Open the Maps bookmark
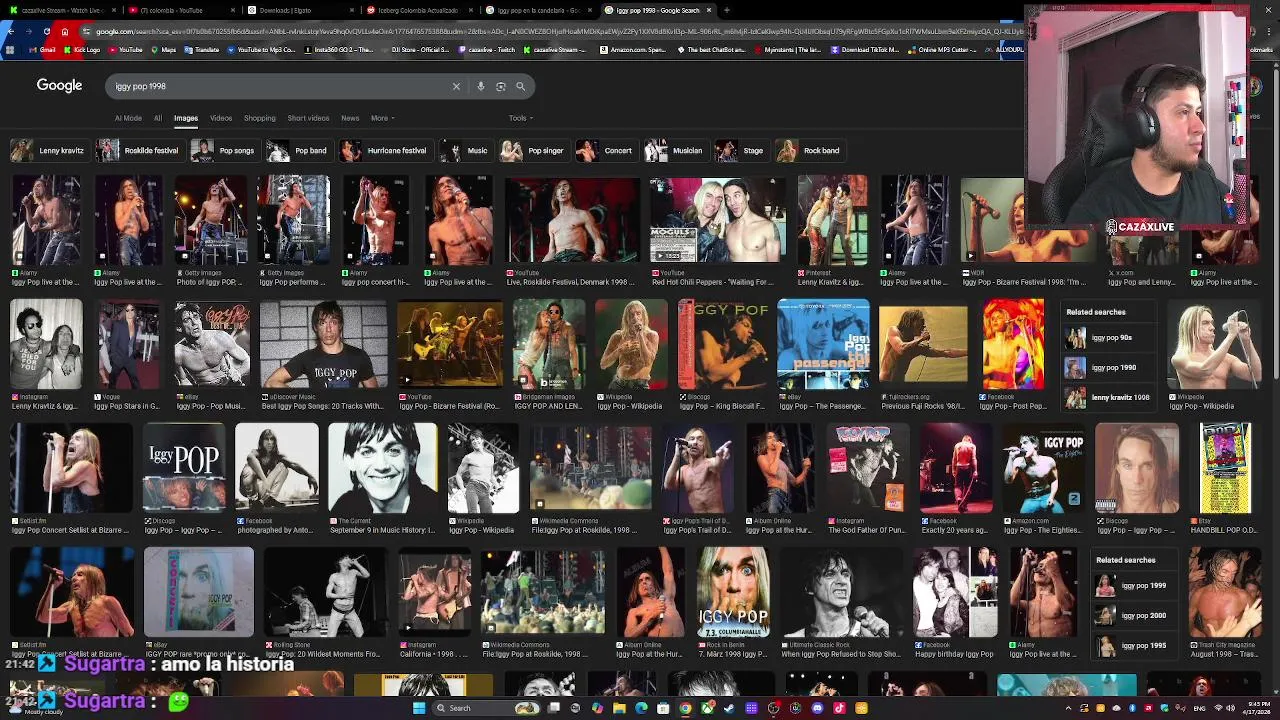The width and height of the screenshot is (1280, 720). pyautogui.click(x=164, y=49)
